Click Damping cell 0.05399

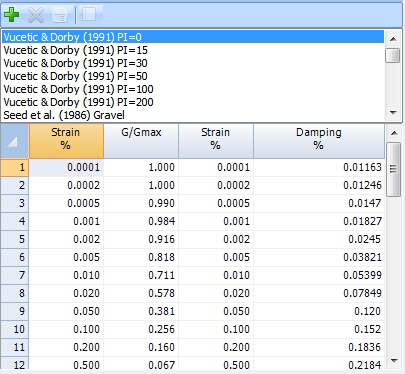click(x=319, y=275)
